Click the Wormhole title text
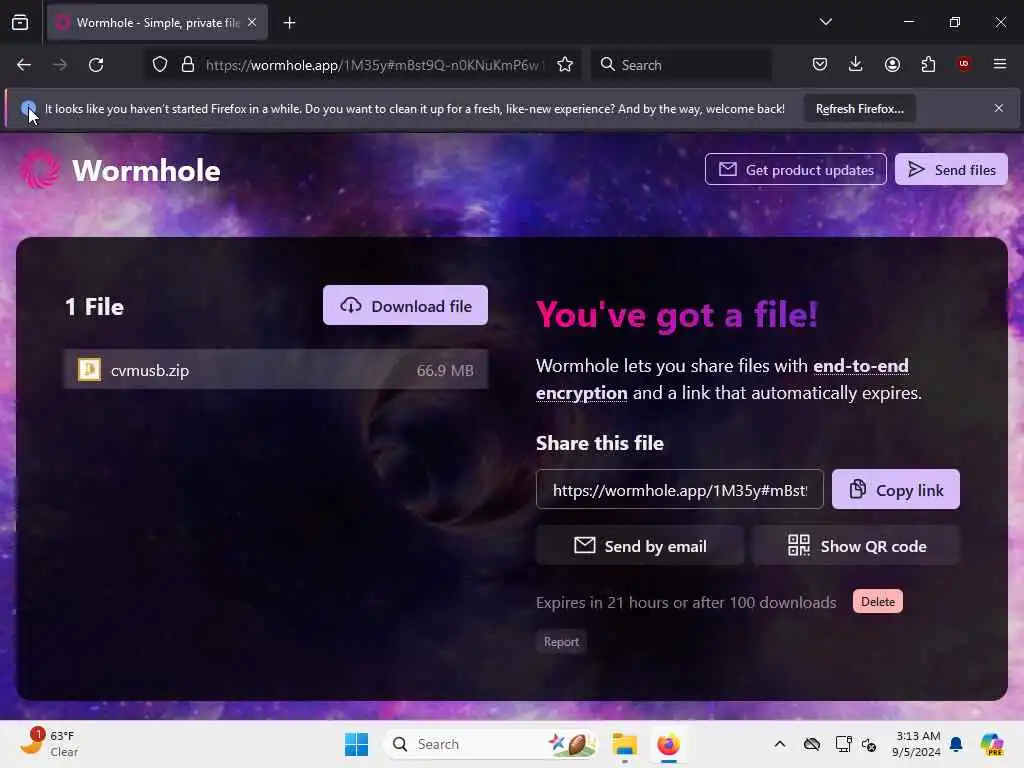This screenshot has height=768, width=1024. coord(146,171)
